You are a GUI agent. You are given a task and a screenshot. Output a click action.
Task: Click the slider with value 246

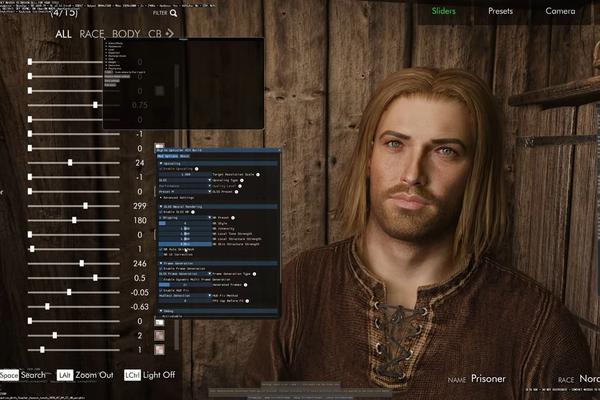(x=73, y=263)
